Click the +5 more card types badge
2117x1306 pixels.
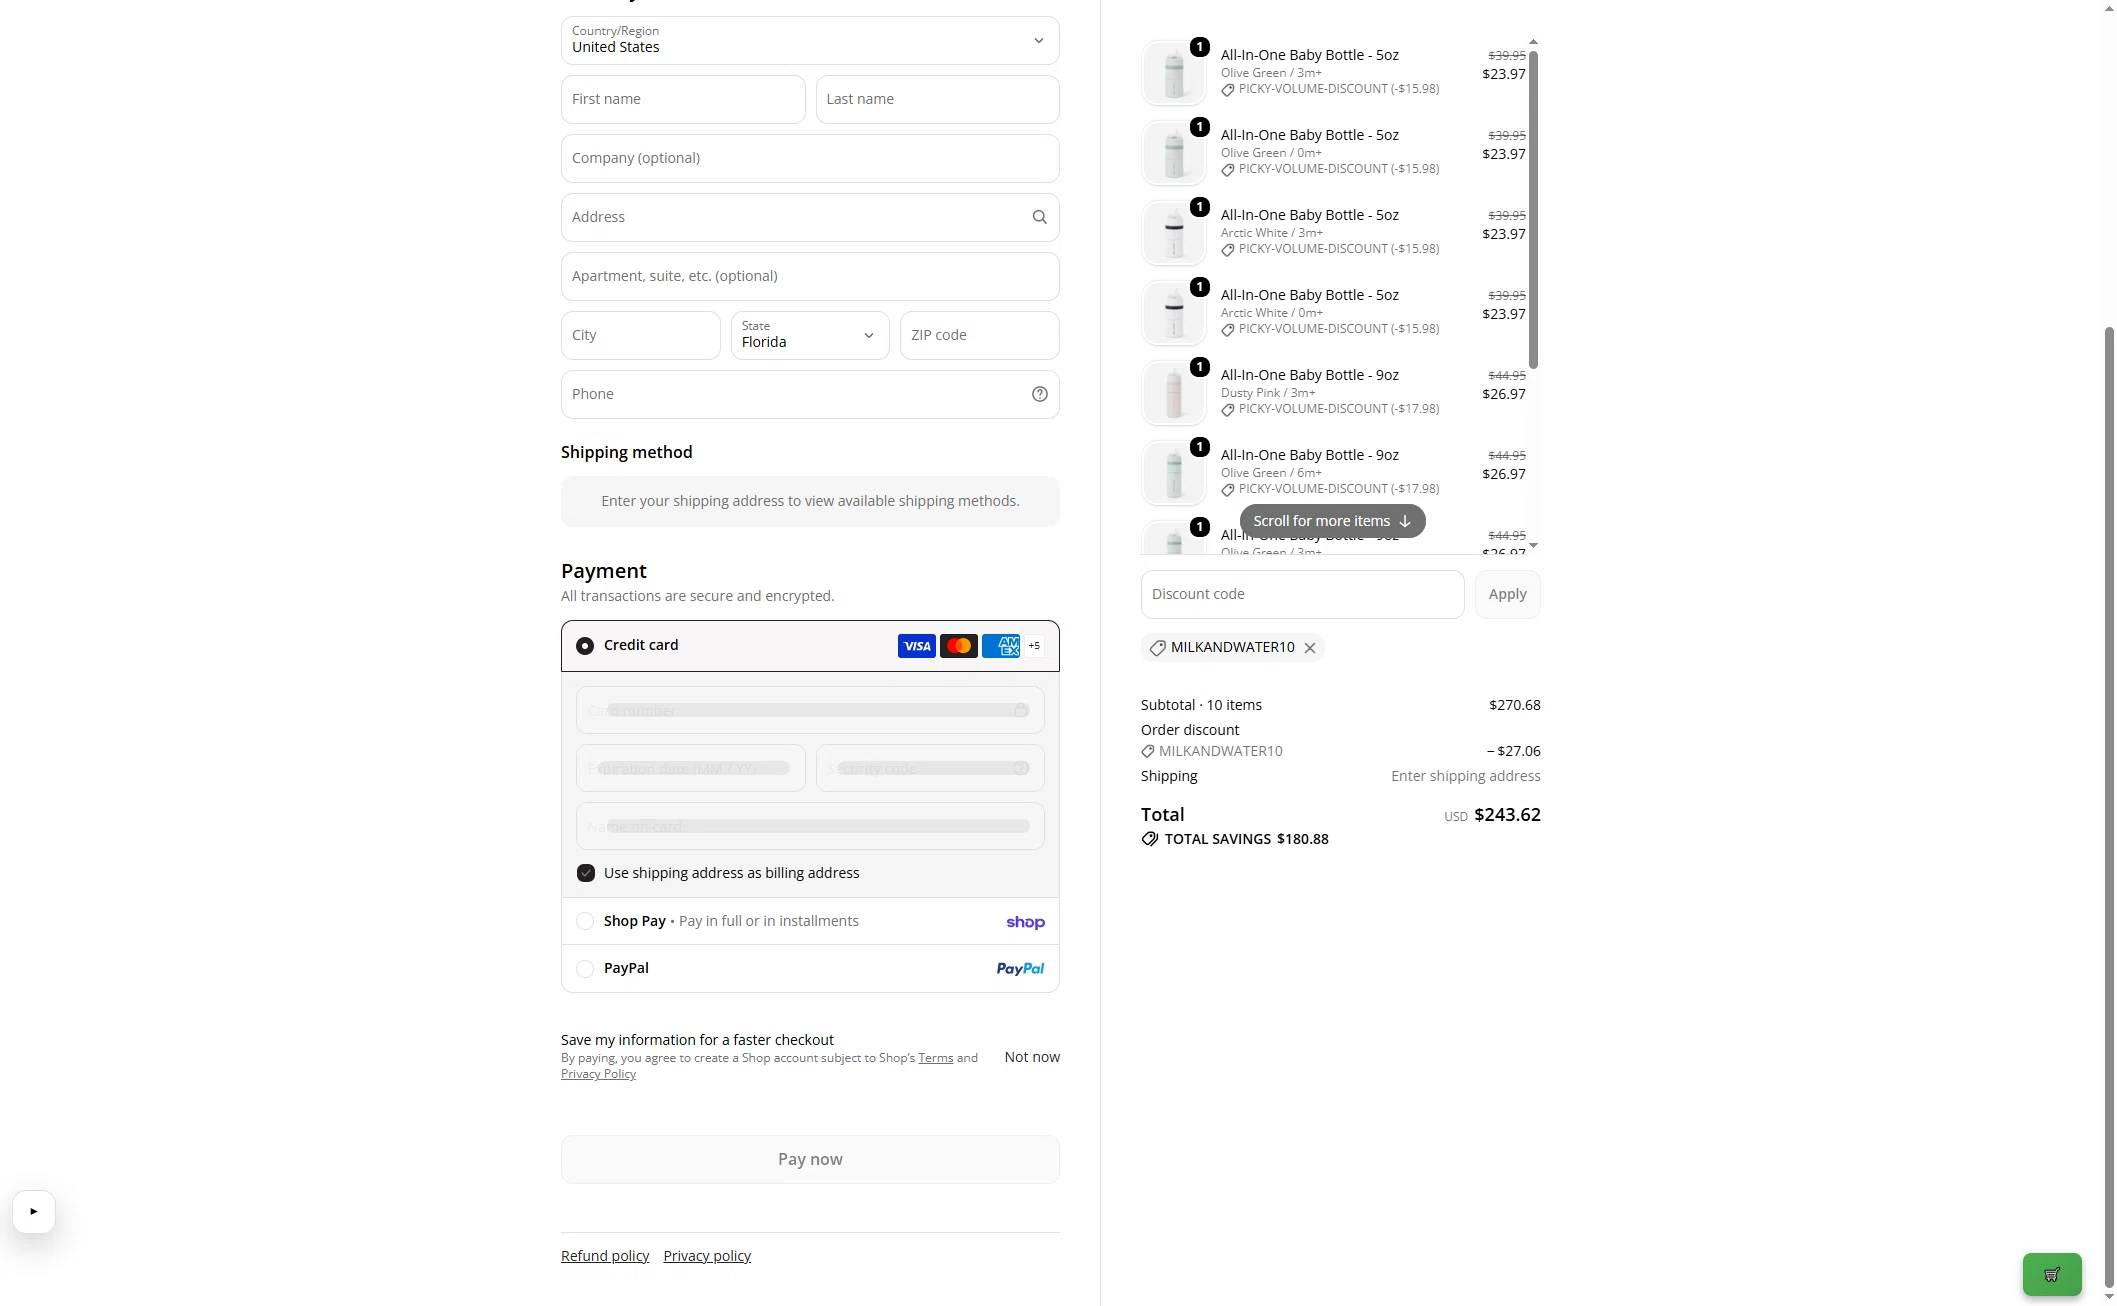point(1034,646)
